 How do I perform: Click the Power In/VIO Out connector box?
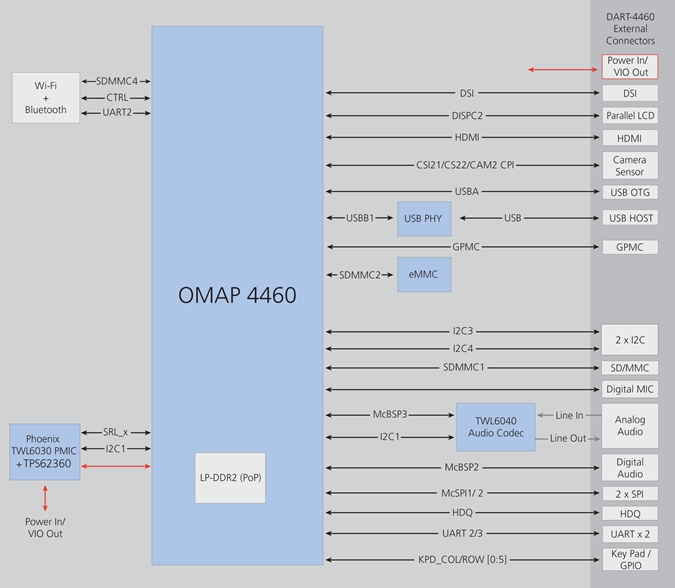click(x=630, y=67)
